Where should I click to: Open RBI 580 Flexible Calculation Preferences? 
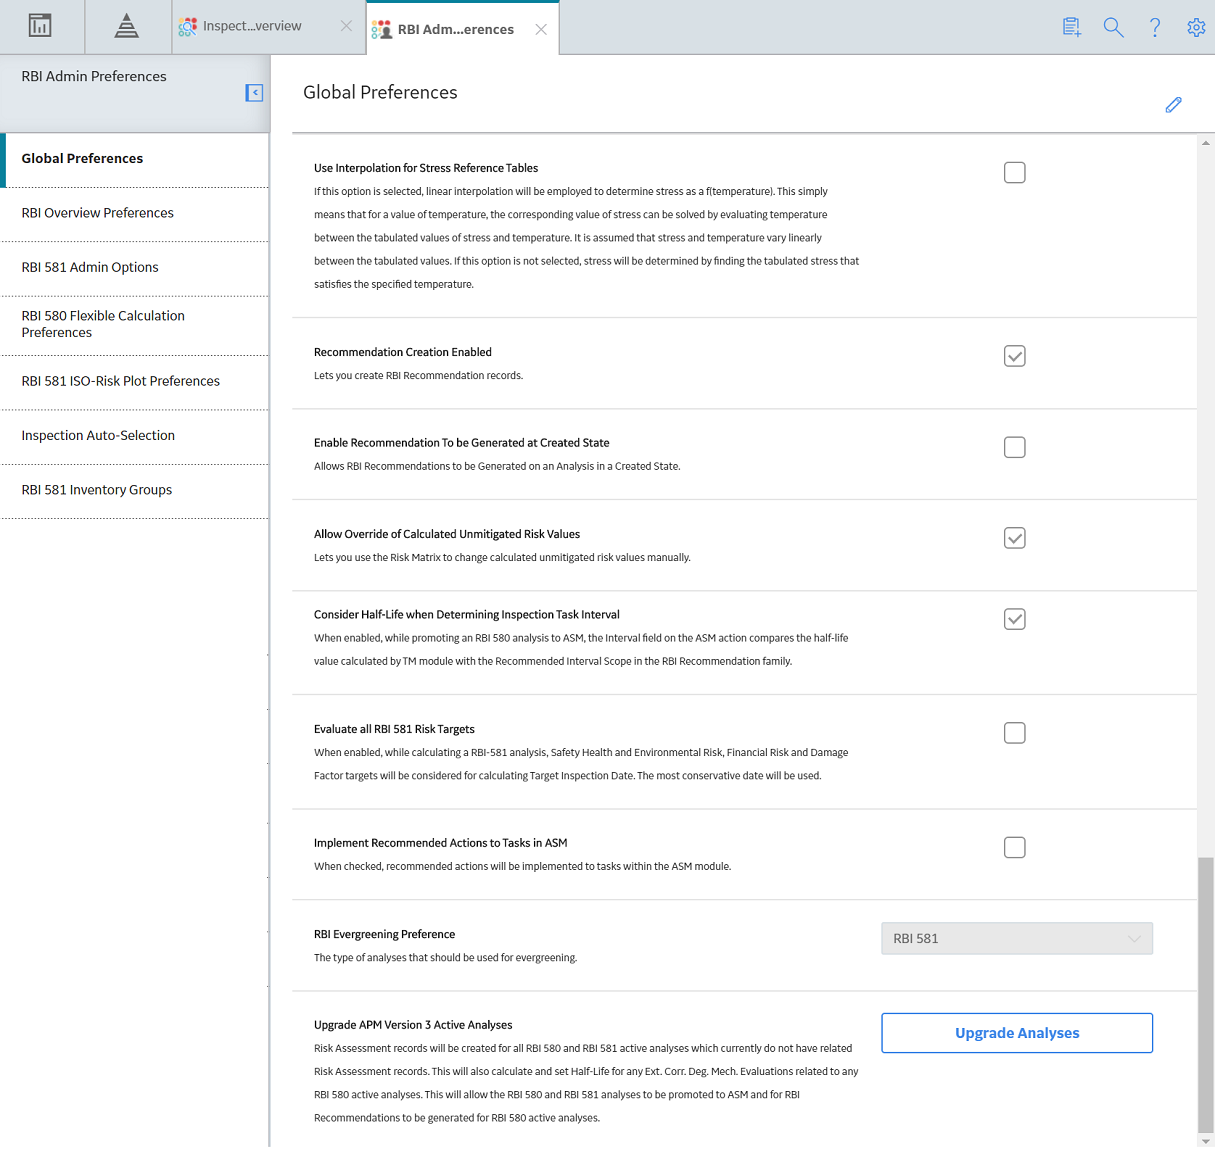click(135, 324)
